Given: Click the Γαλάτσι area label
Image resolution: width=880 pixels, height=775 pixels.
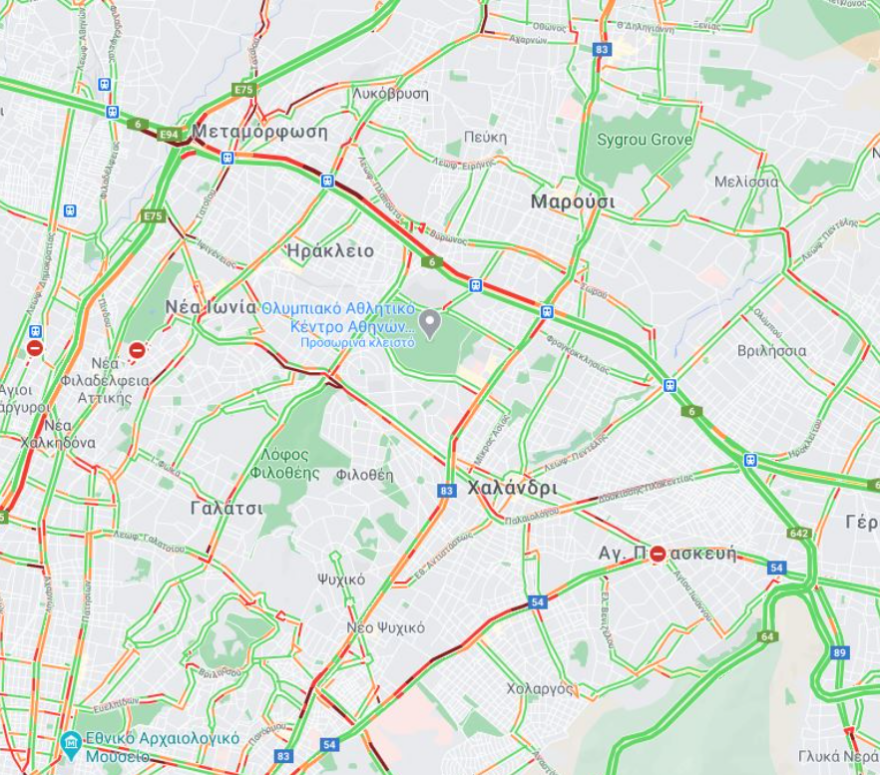Looking at the screenshot, I should pyautogui.click(x=227, y=508).
